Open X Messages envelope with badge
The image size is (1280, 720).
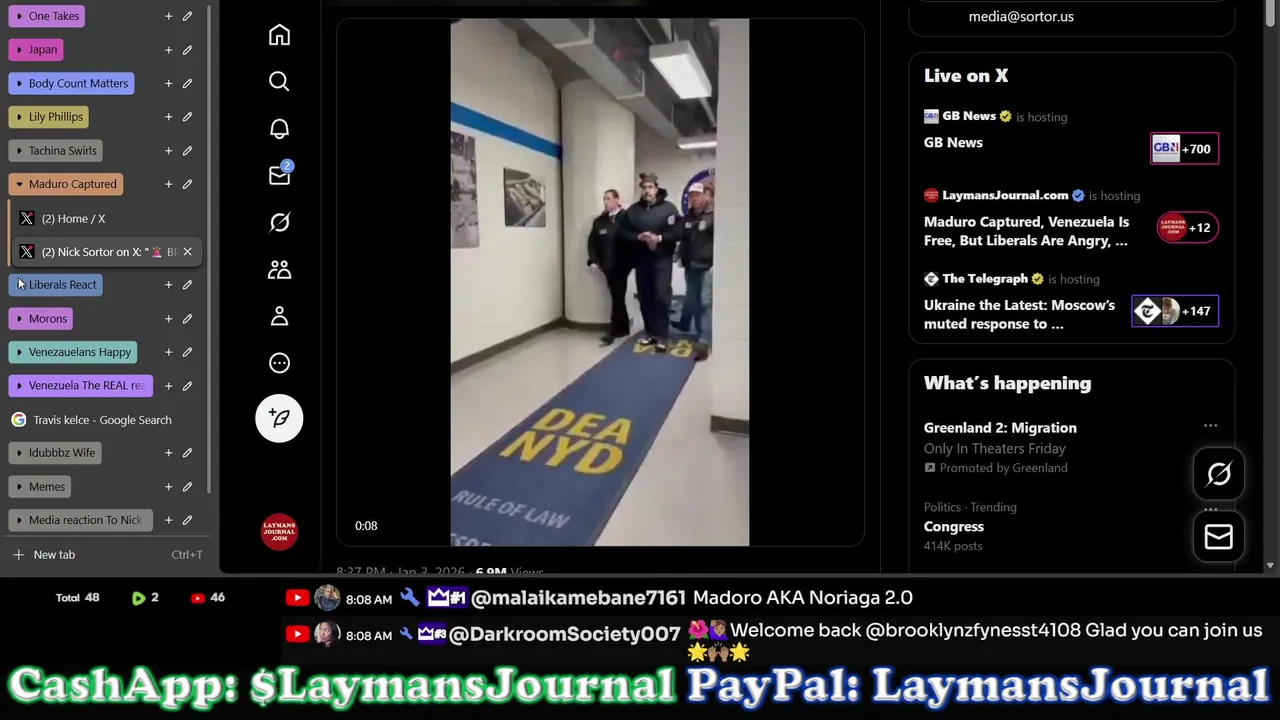tap(279, 175)
